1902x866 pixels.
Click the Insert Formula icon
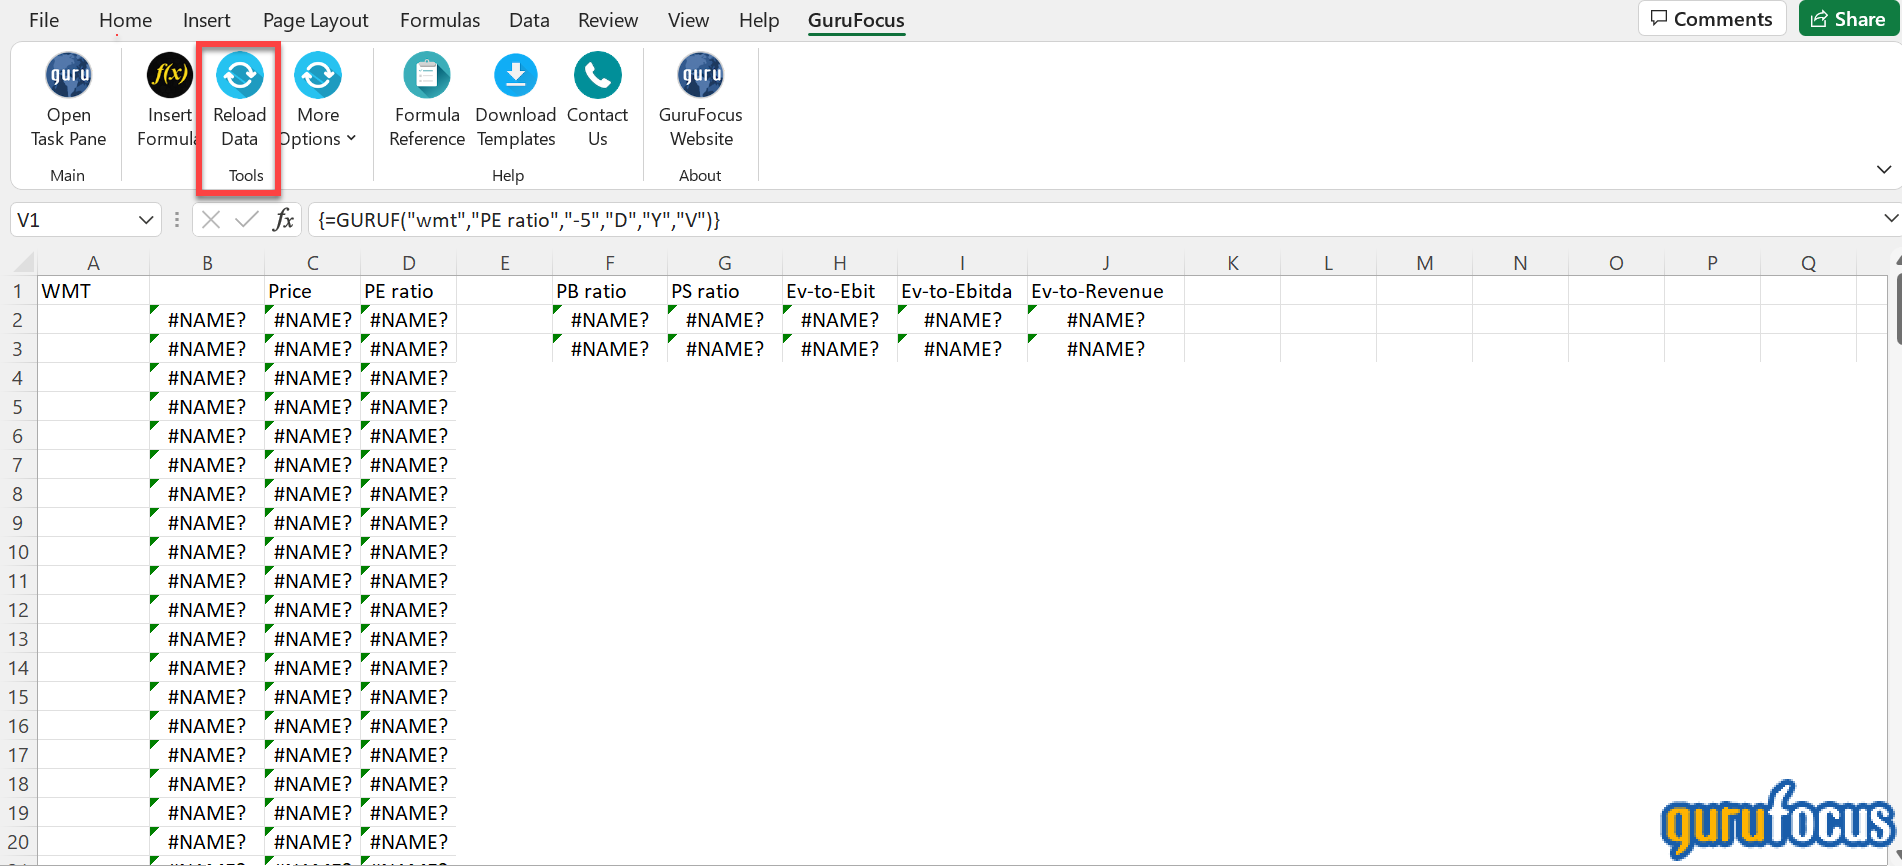(169, 76)
